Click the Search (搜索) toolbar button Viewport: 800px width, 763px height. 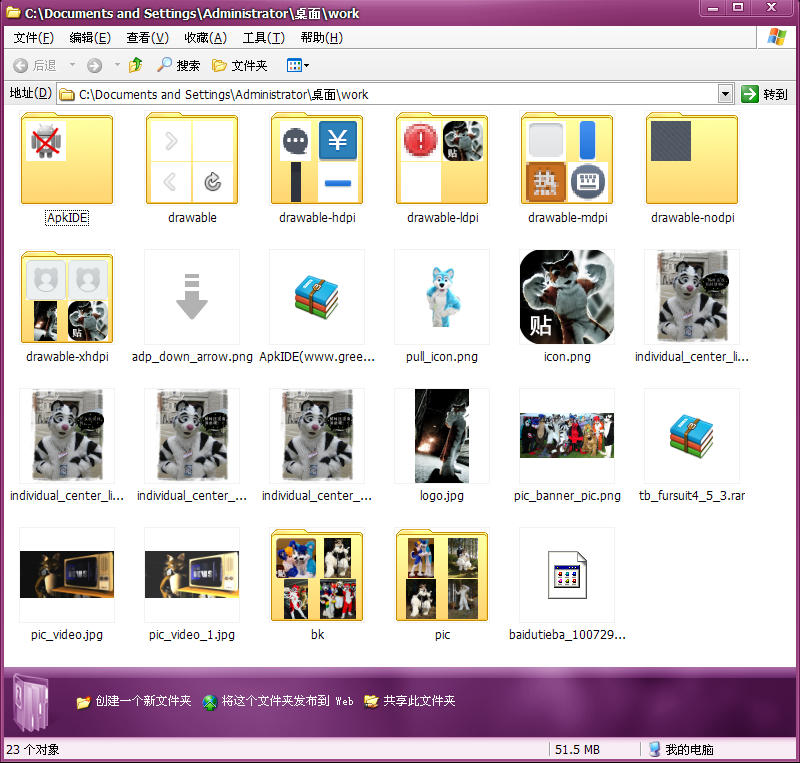(178, 65)
